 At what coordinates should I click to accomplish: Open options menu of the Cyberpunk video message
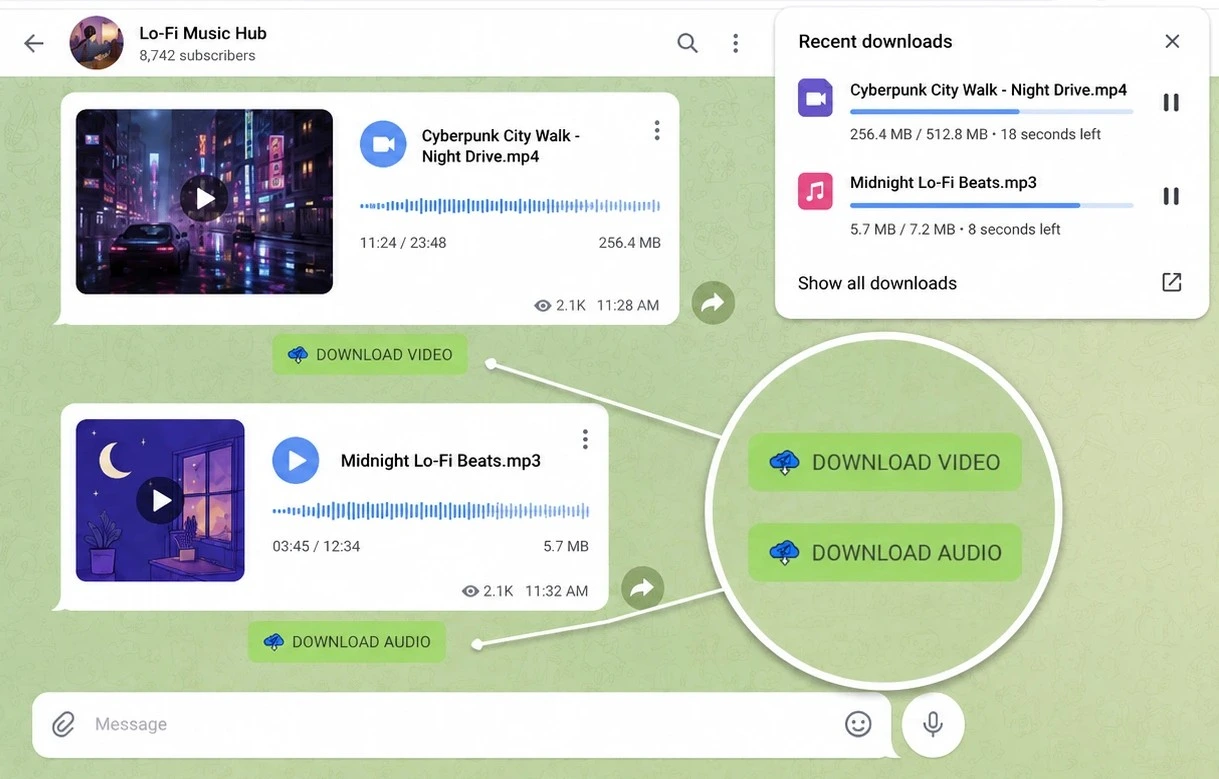tap(656, 131)
